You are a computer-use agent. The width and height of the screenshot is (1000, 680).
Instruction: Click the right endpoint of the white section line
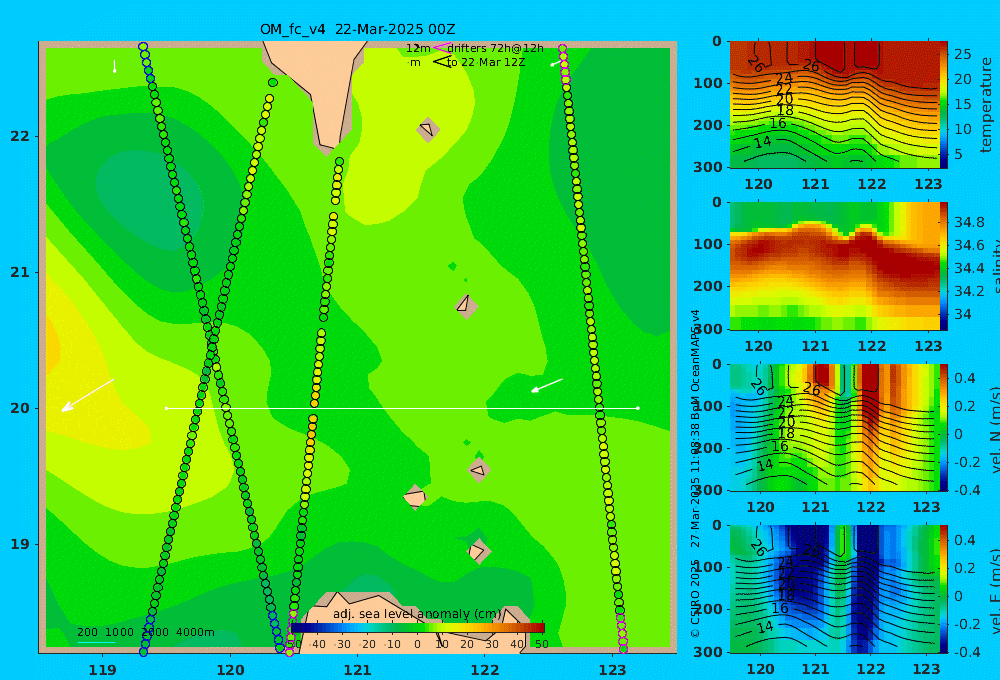coord(638,408)
